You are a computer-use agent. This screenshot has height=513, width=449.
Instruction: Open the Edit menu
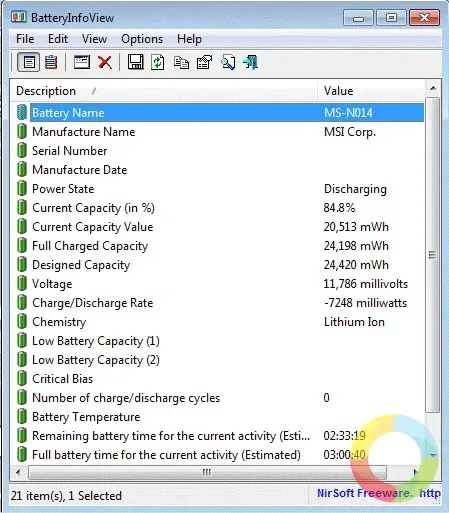point(58,39)
